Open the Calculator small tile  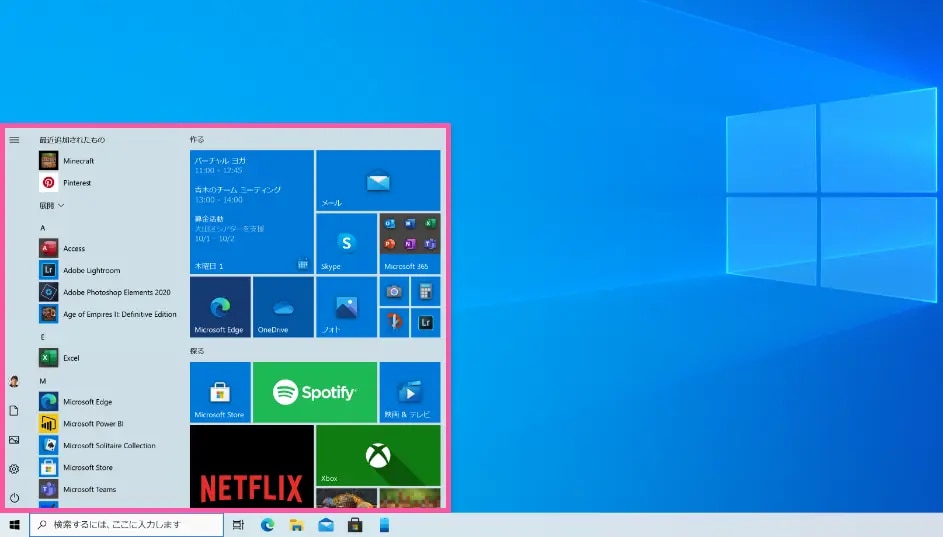425,291
